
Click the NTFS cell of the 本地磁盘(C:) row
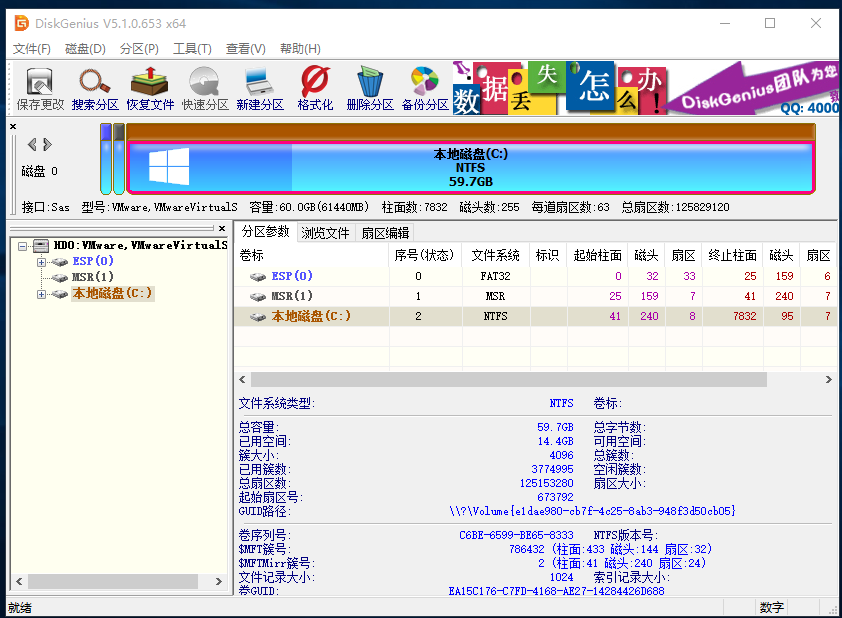(x=496, y=316)
